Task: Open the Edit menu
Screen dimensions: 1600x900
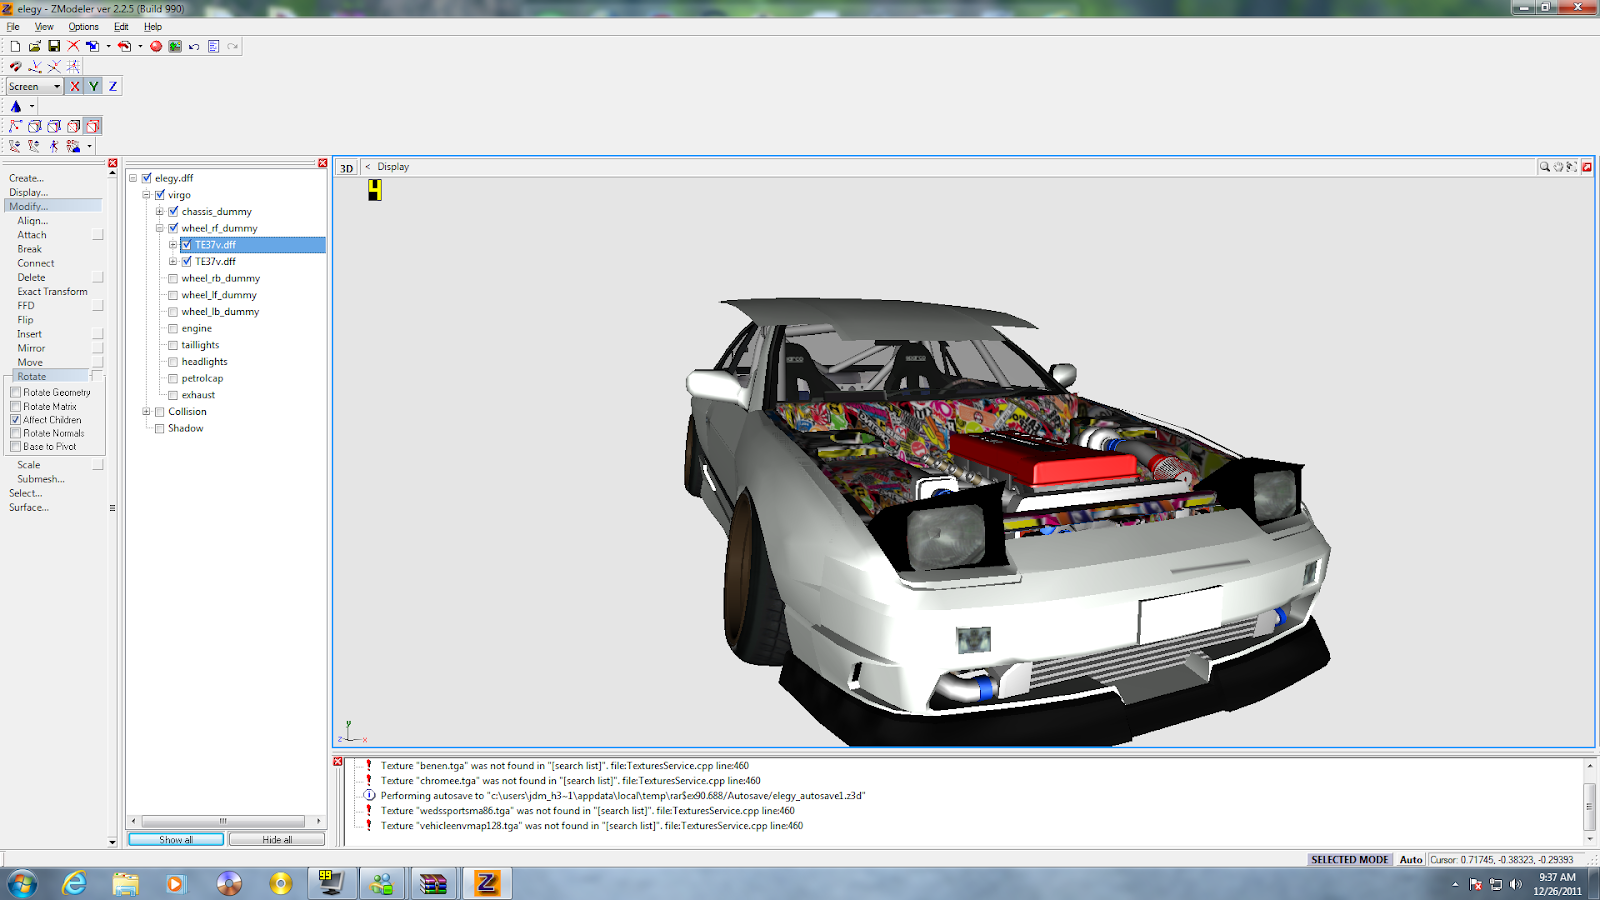Action: click(x=121, y=27)
